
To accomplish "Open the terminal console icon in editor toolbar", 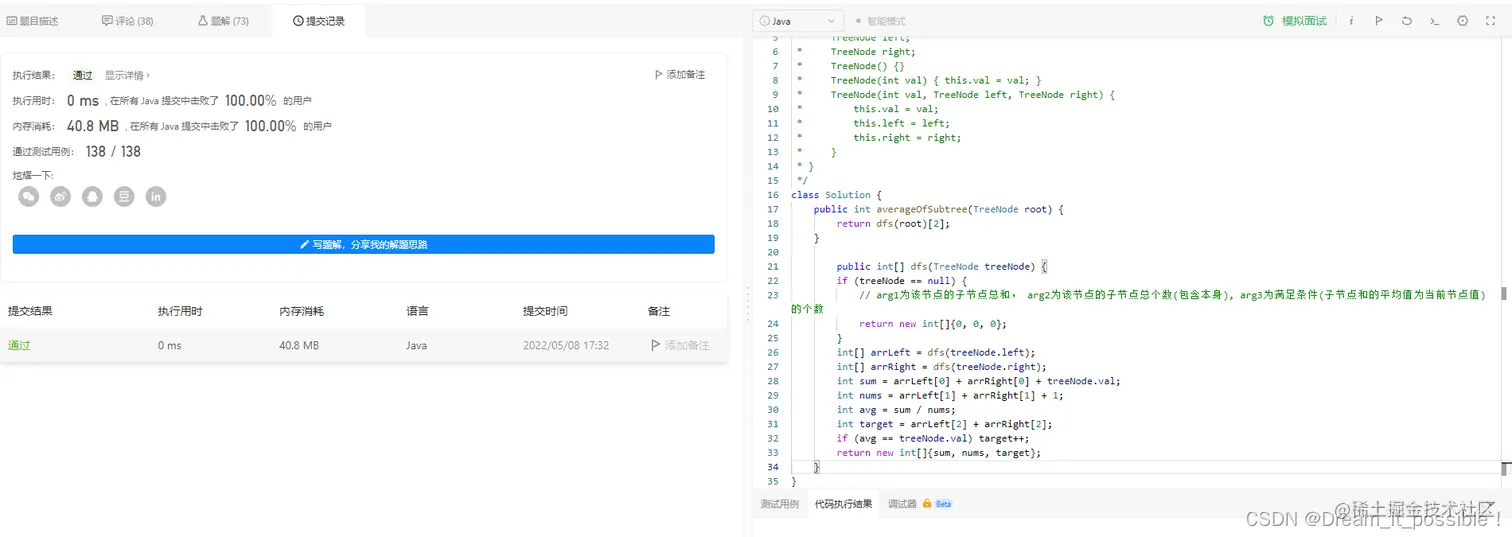I will [1435, 20].
